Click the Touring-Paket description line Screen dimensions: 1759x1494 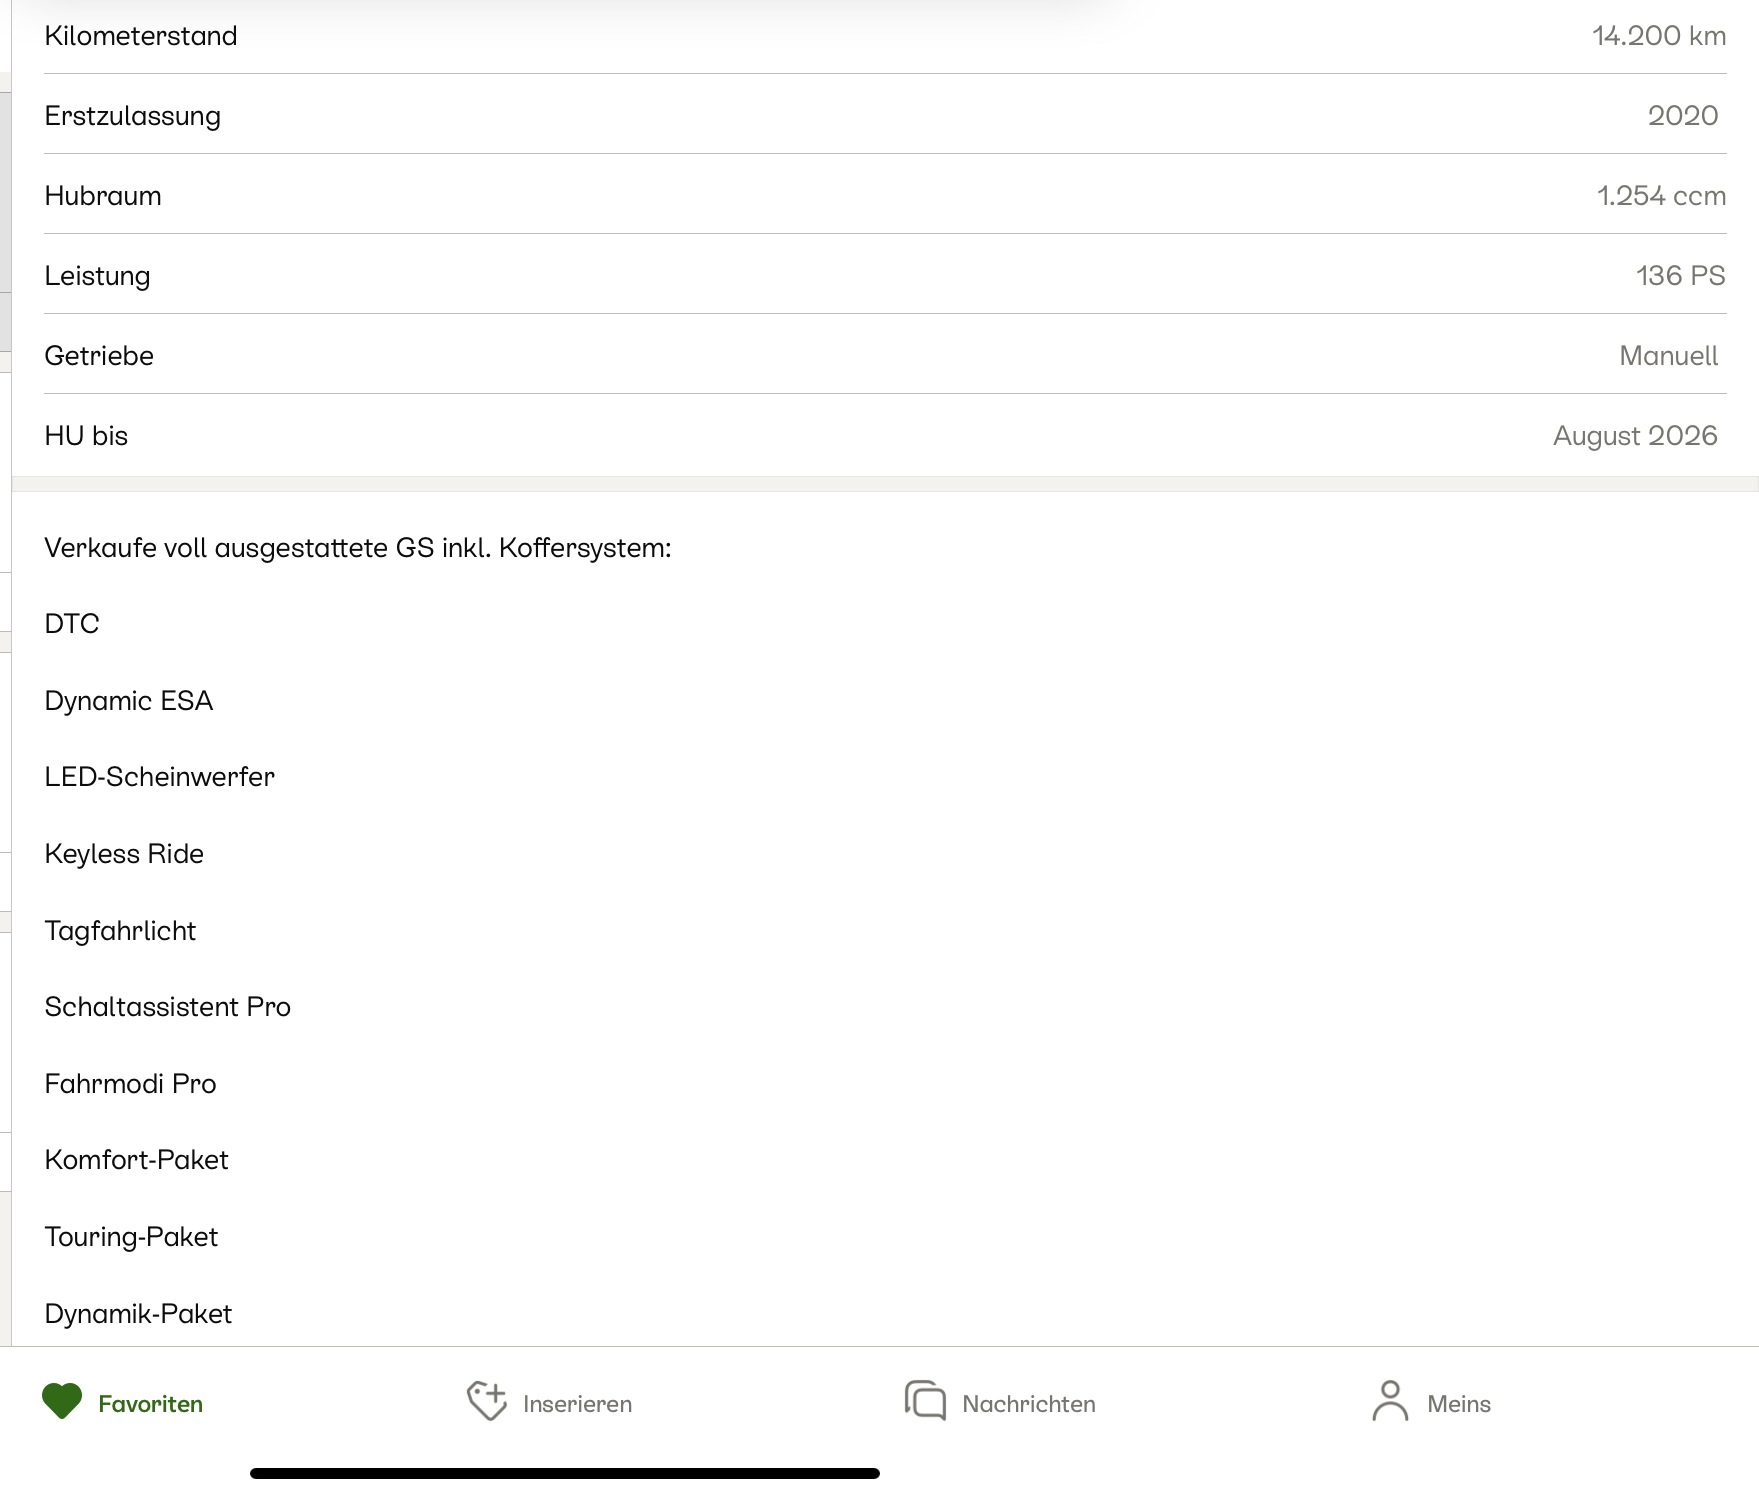point(131,1237)
